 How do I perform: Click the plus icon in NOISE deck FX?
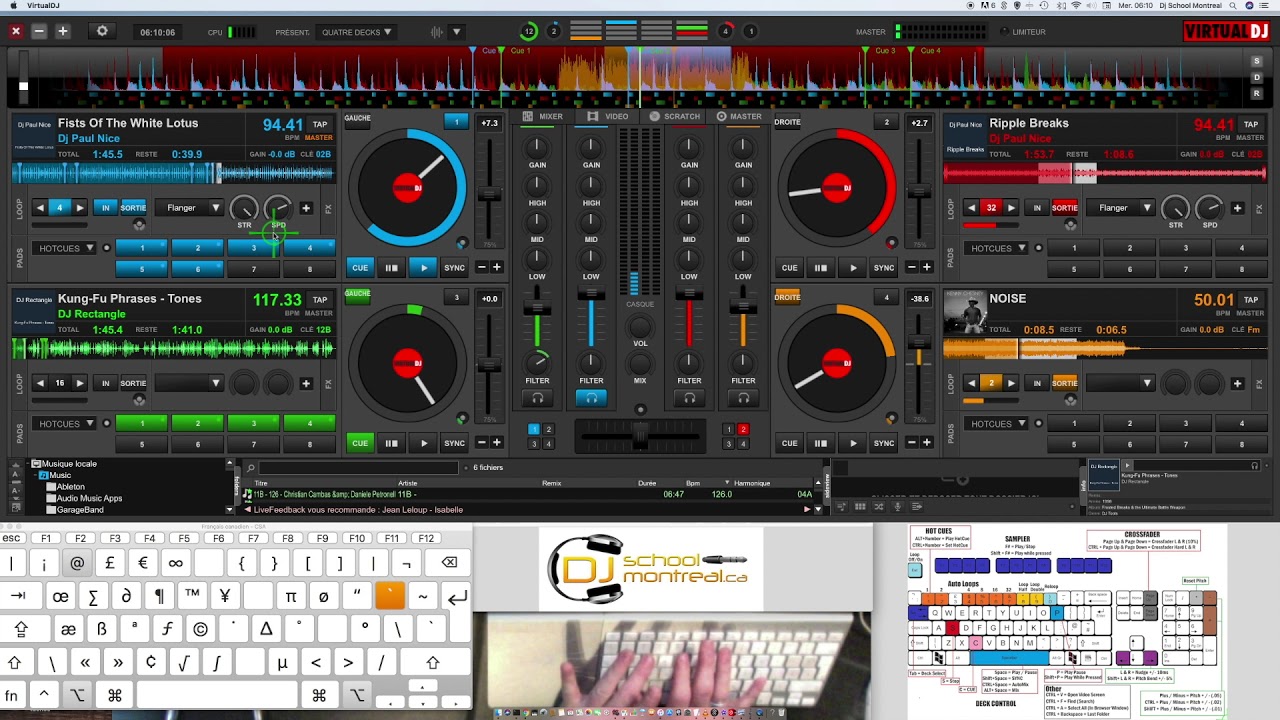[x=1237, y=383]
